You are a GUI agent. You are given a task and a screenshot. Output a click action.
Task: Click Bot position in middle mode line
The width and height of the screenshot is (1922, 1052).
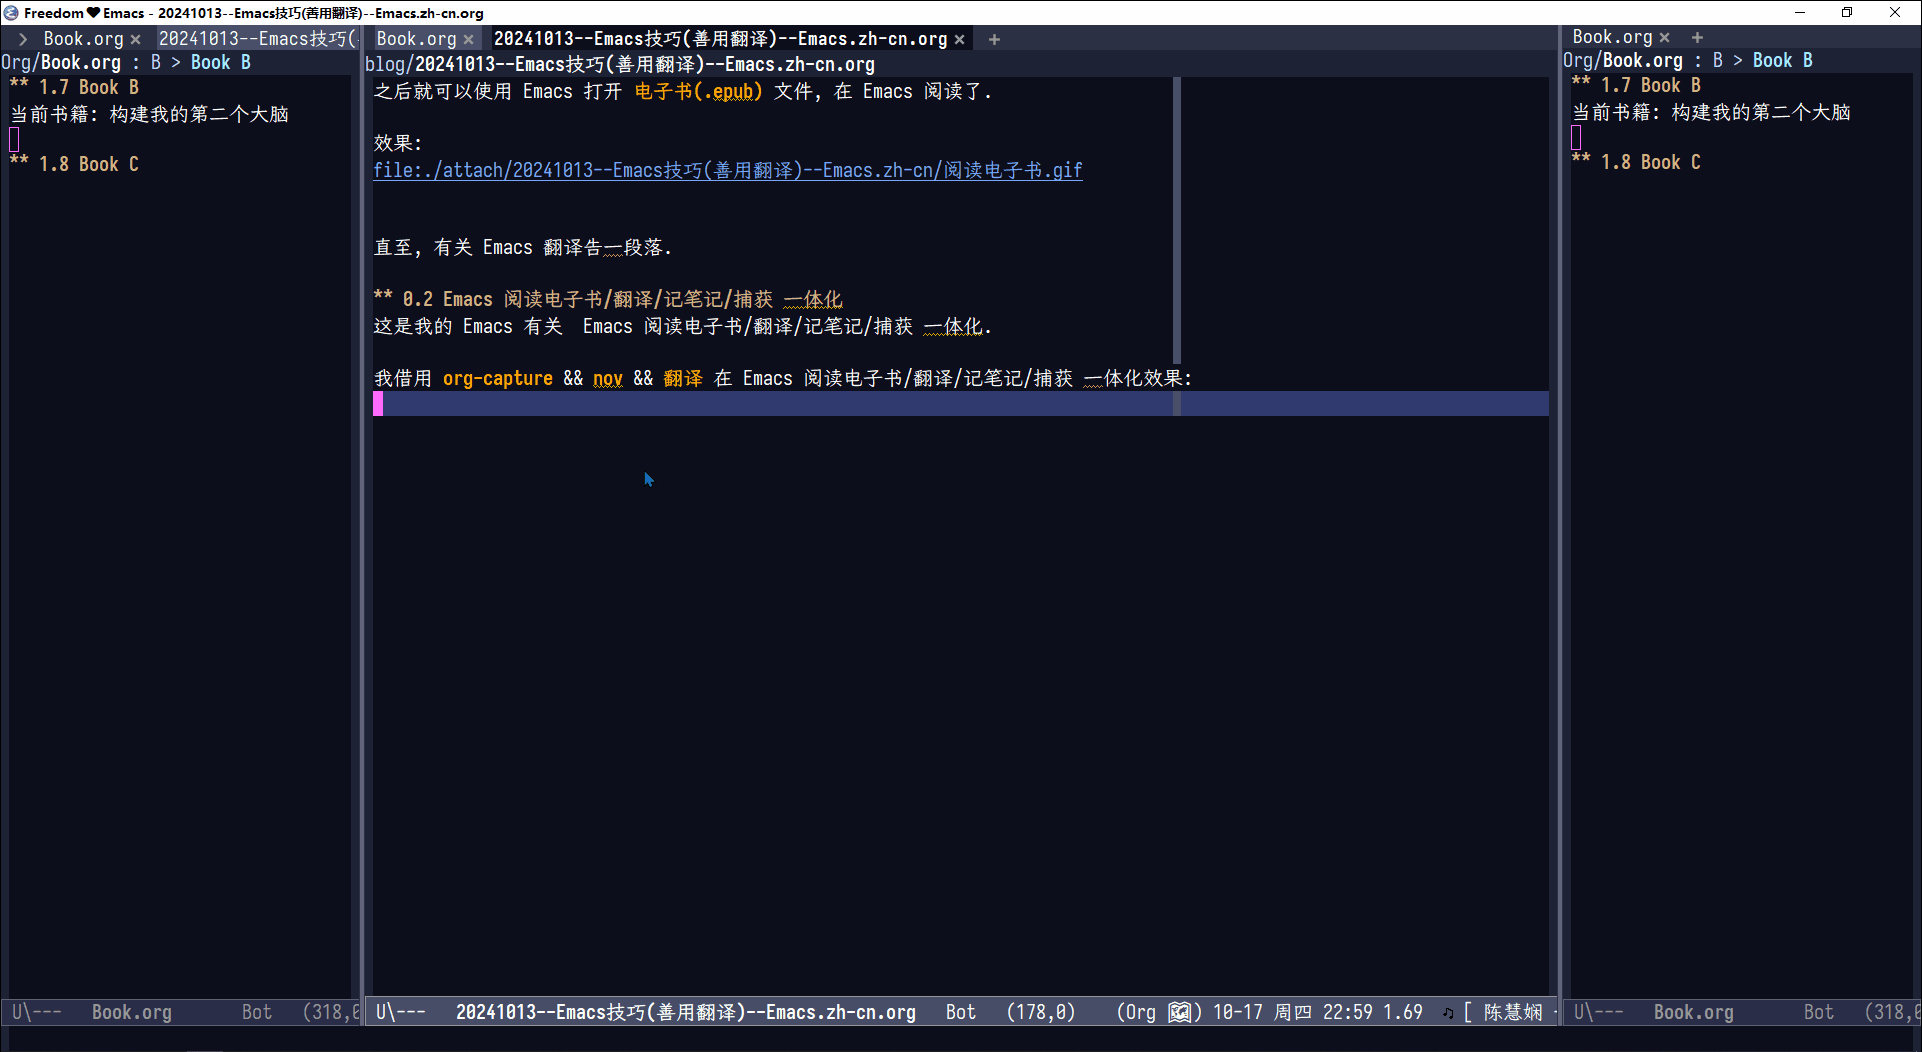point(961,1013)
